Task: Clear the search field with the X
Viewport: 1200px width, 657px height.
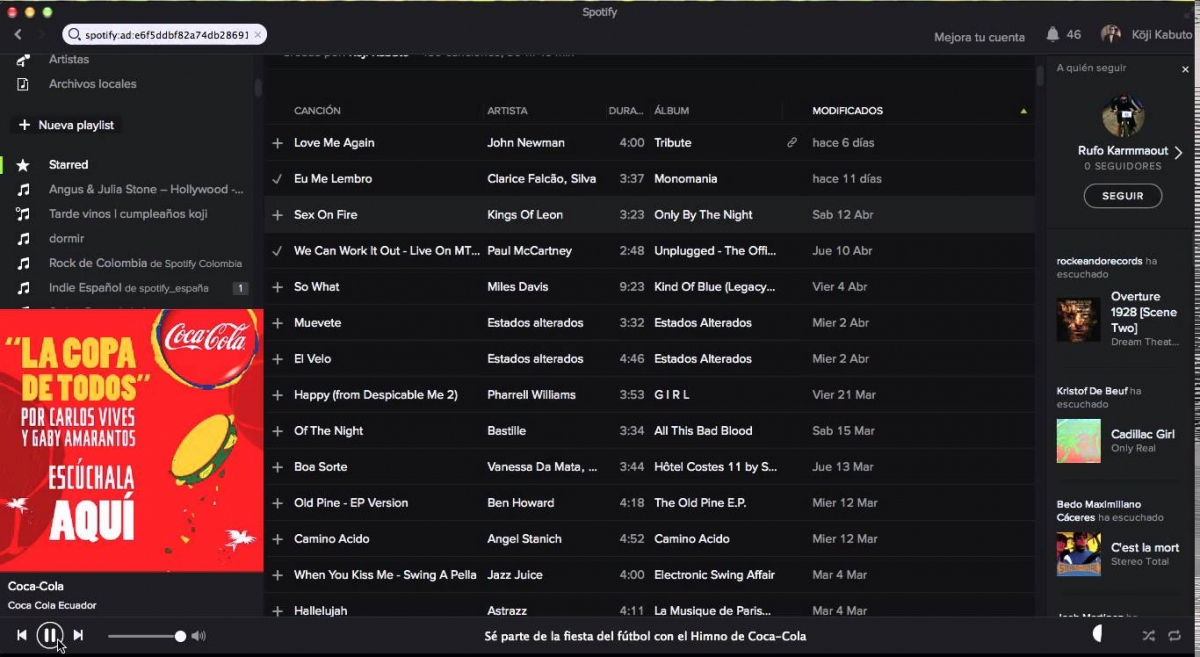Action: (x=257, y=35)
